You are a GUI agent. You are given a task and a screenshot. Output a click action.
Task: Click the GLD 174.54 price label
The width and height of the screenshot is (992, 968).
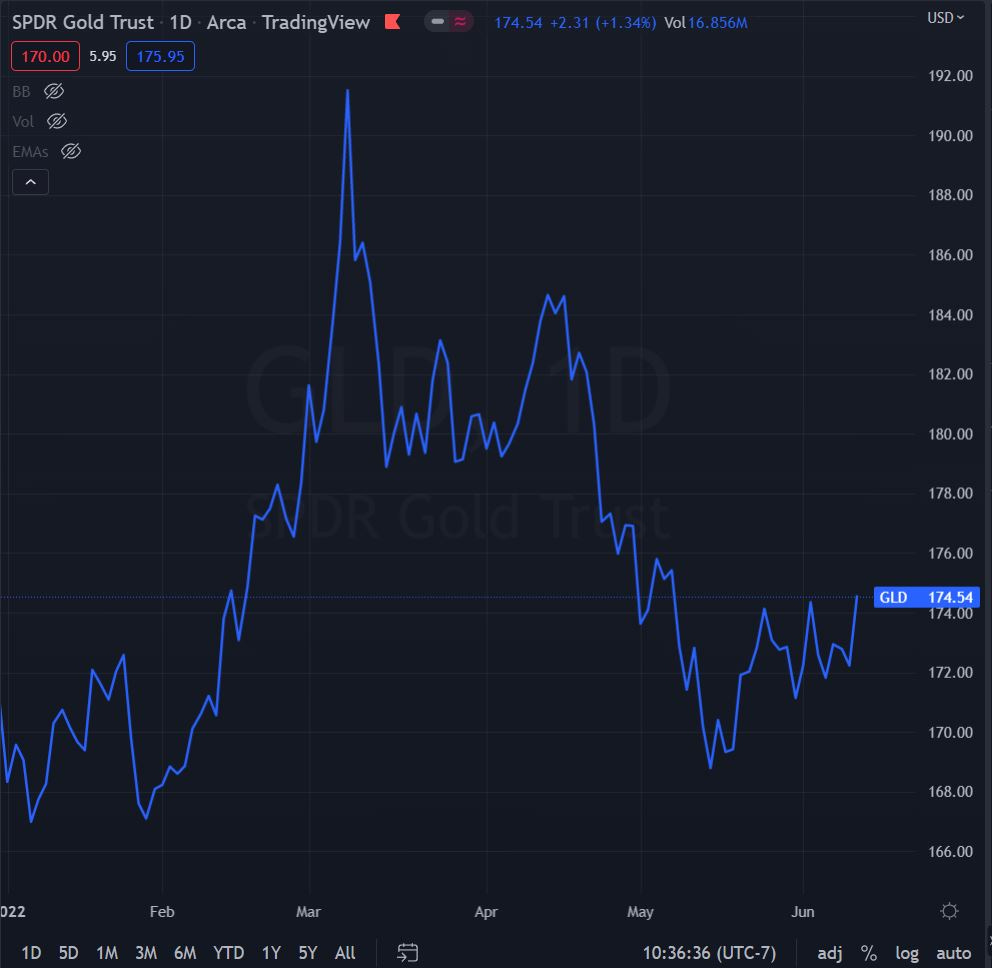(926, 597)
